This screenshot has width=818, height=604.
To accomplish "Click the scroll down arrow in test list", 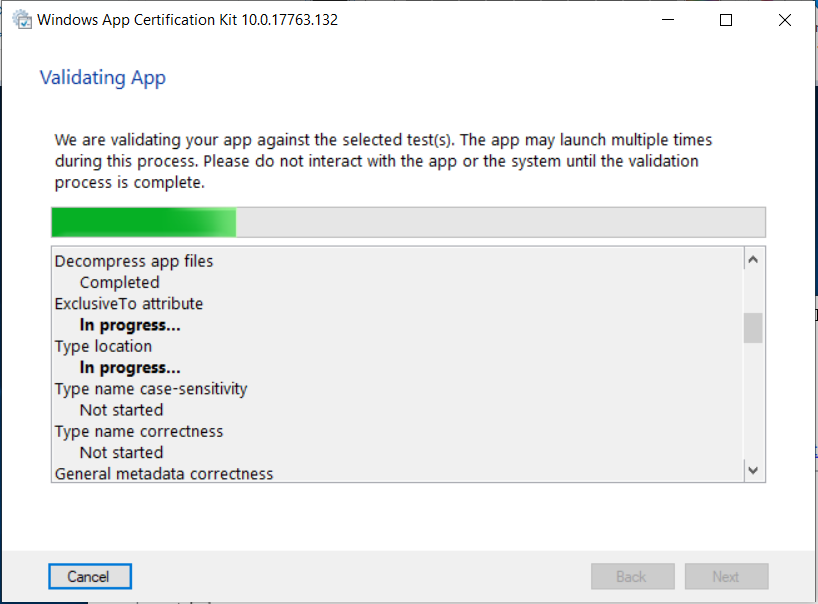I will pos(753,470).
